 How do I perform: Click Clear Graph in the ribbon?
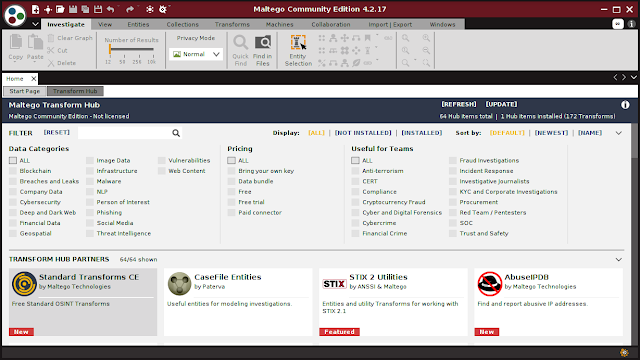tap(70, 38)
